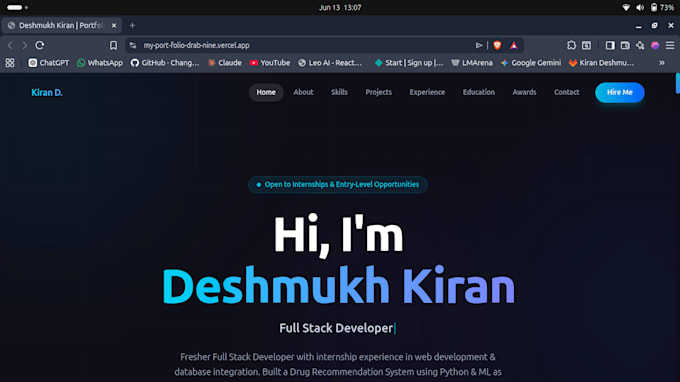Open the ChatGPT bookmark
680x382 pixels.
(49, 63)
